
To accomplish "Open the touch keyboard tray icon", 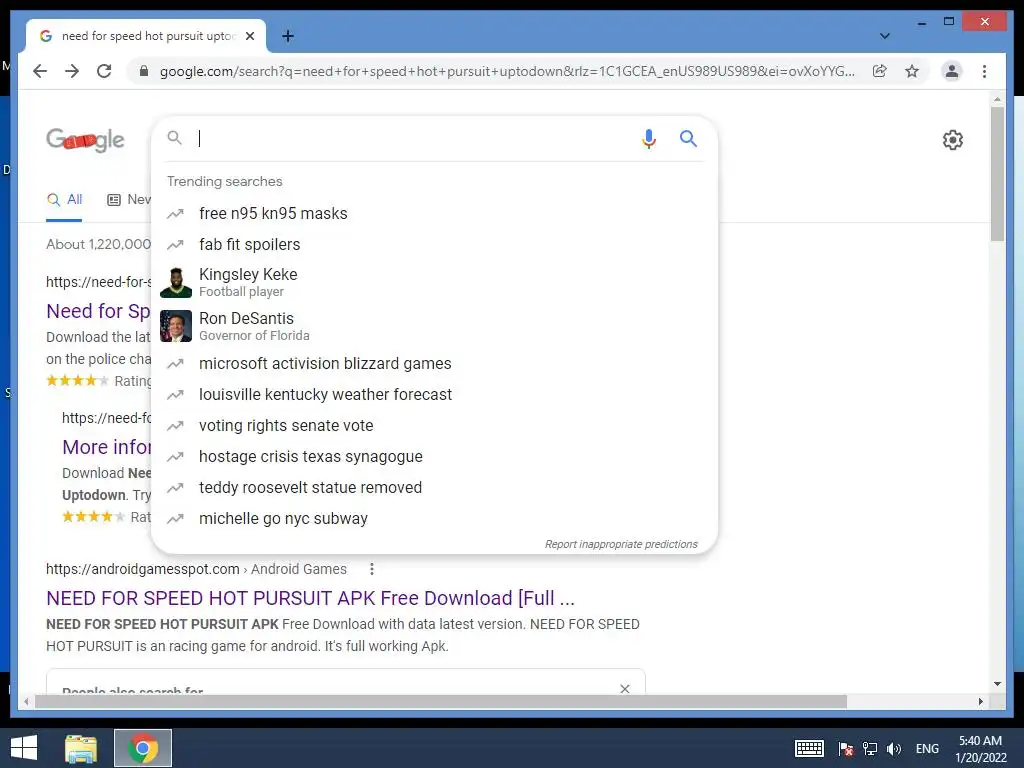I will 809,748.
